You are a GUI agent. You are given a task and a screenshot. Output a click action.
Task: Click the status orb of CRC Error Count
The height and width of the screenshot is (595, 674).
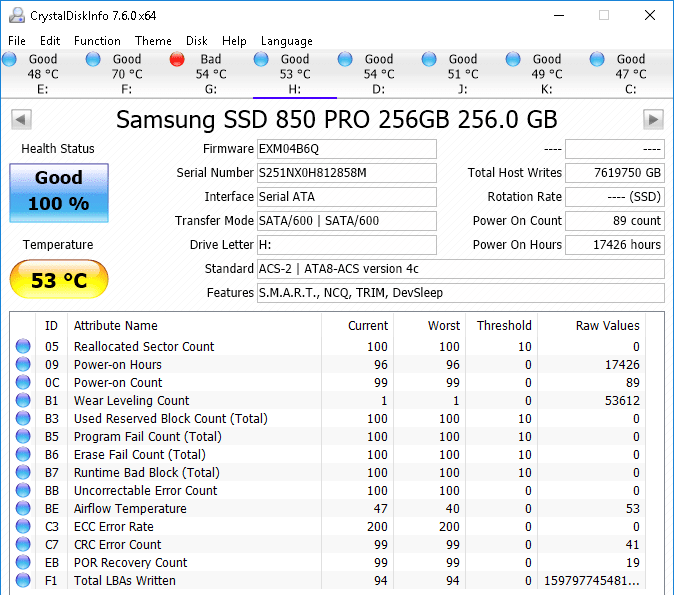(x=23, y=544)
